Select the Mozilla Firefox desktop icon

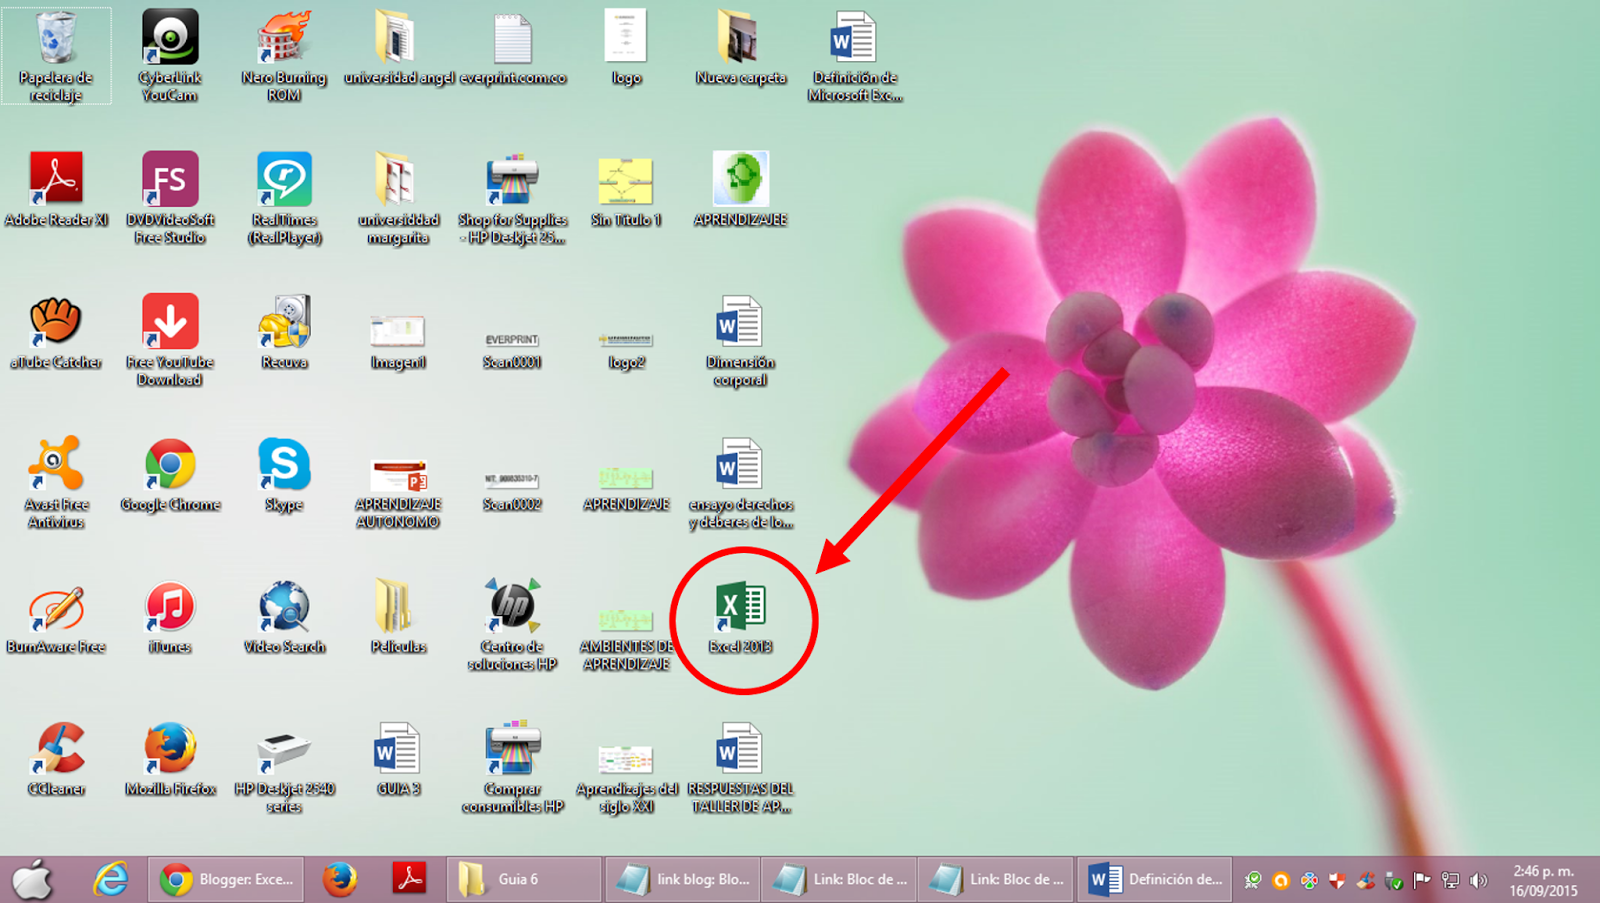(x=169, y=748)
